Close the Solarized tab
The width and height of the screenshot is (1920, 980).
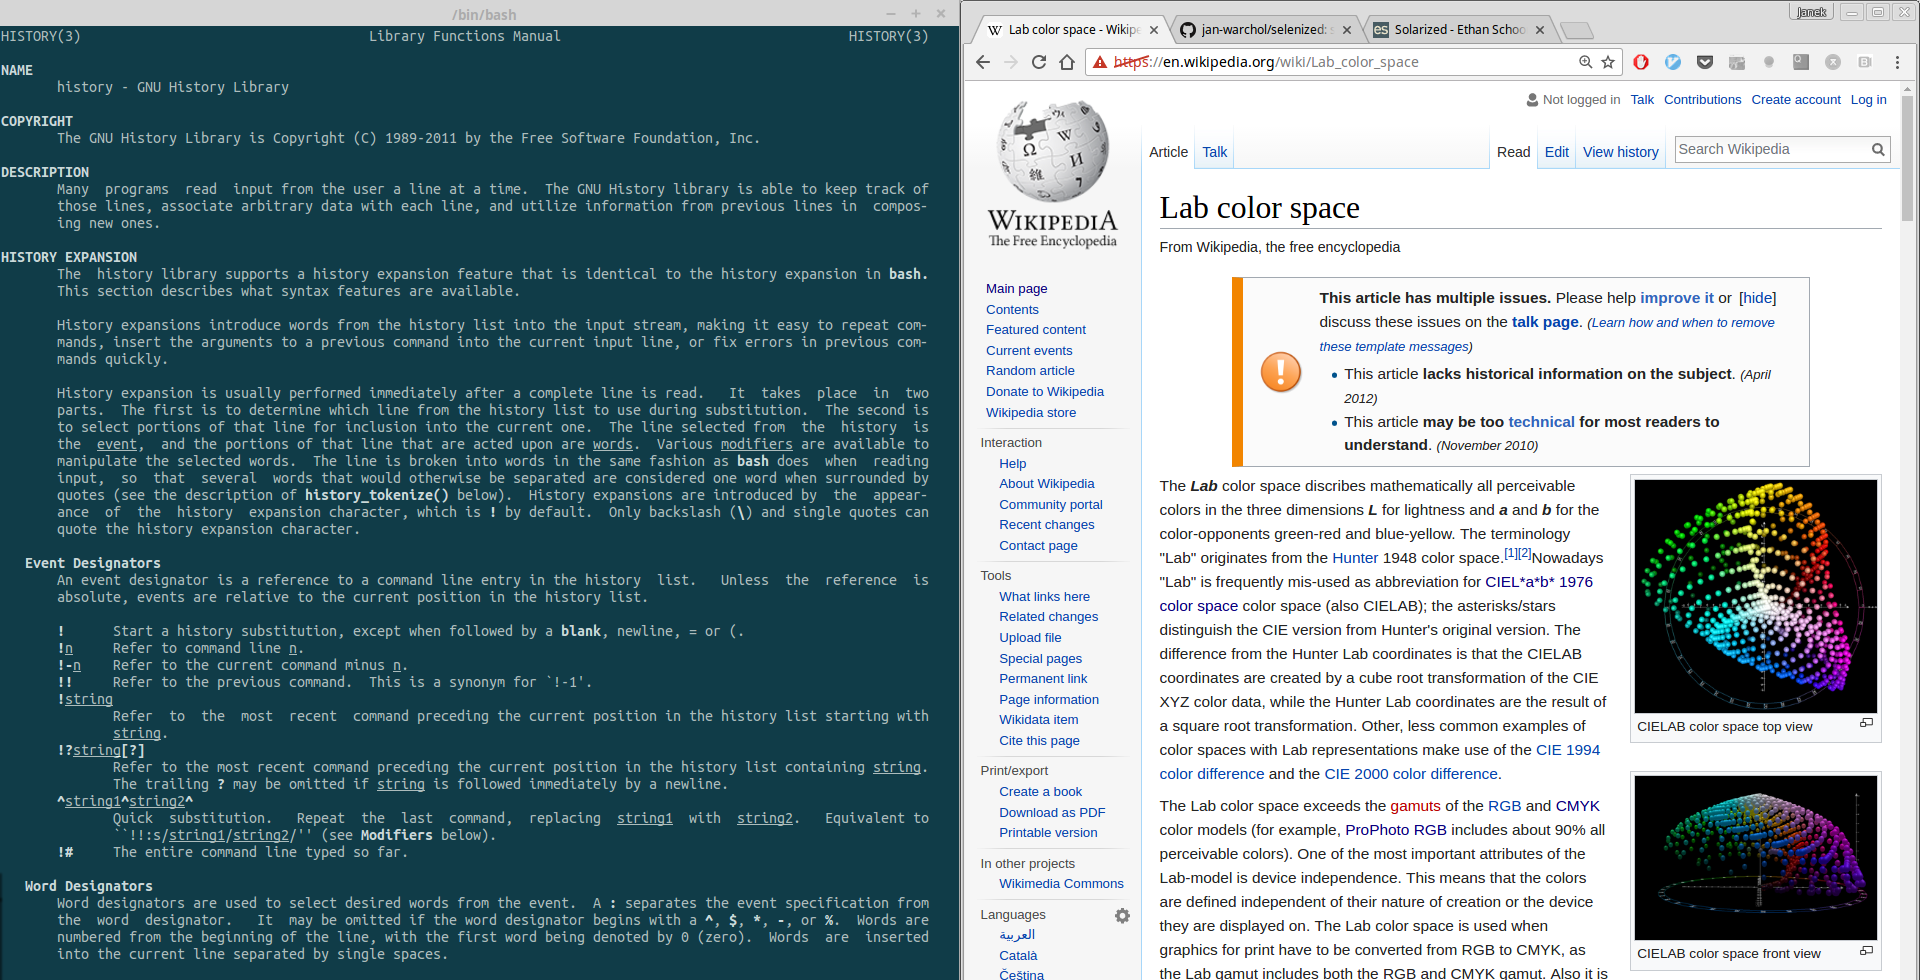1540,30
